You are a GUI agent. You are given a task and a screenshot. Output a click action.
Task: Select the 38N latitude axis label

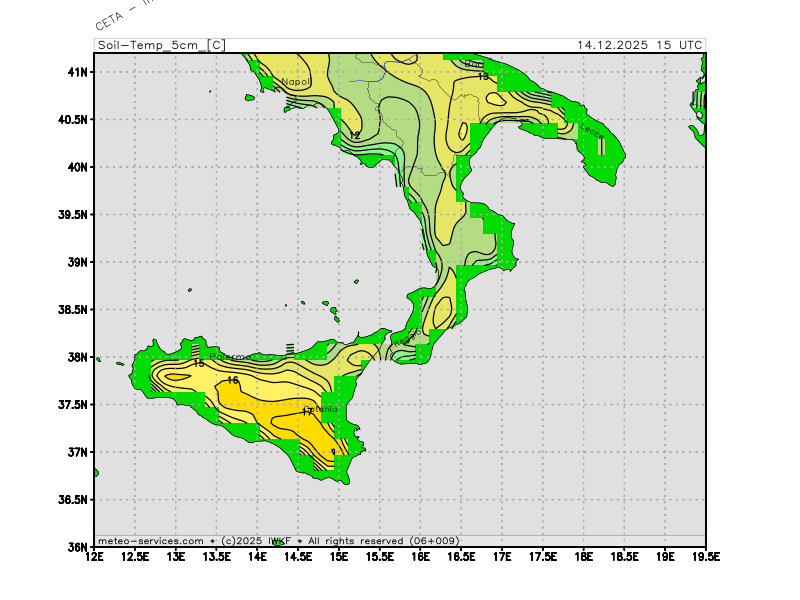[x=78, y=357]
